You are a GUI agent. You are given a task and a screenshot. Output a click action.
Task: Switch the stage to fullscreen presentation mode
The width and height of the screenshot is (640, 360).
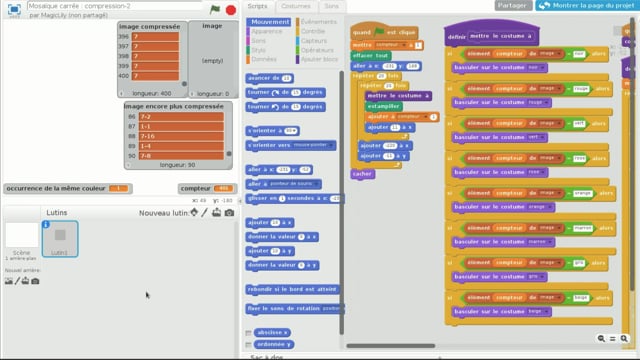click(14, 9)
